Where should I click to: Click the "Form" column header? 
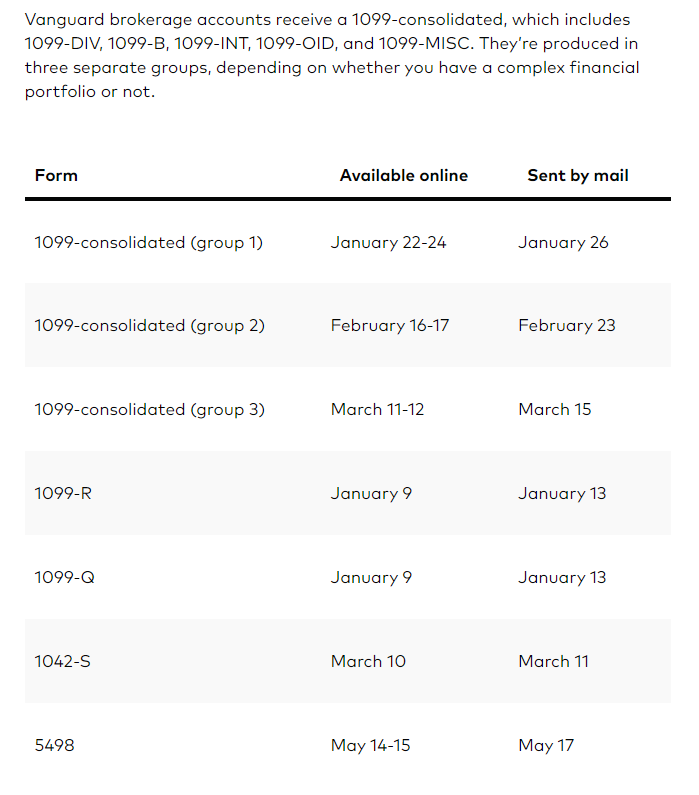tap(56, 175)
